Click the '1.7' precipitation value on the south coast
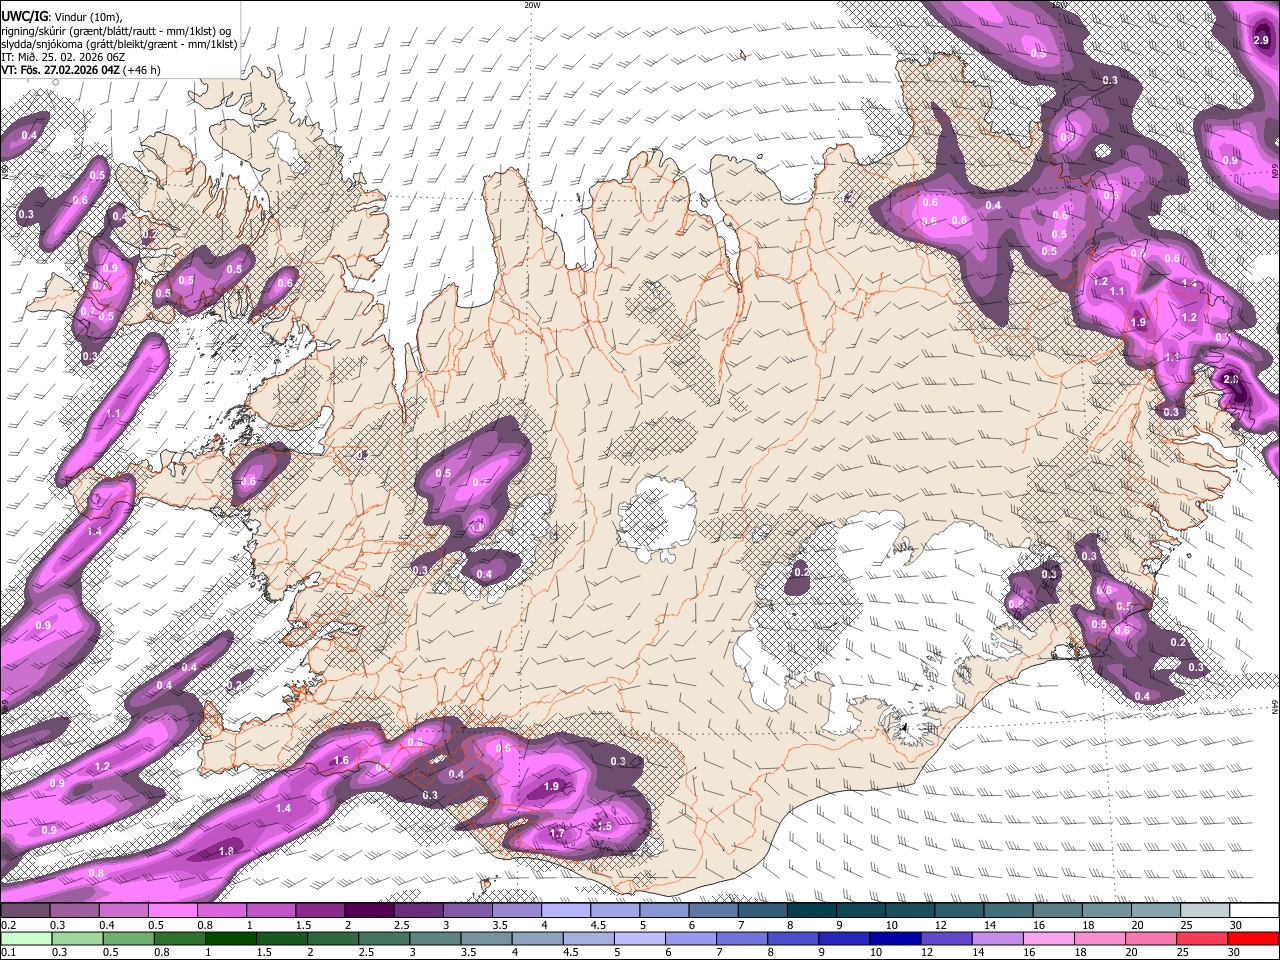The height and width of the screenshot is (960, 1280). [558, 832]
